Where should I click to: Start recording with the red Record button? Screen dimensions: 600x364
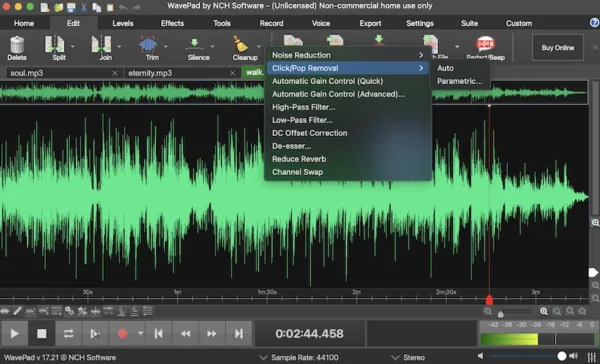pyautogui.click(x=122, y=334)
